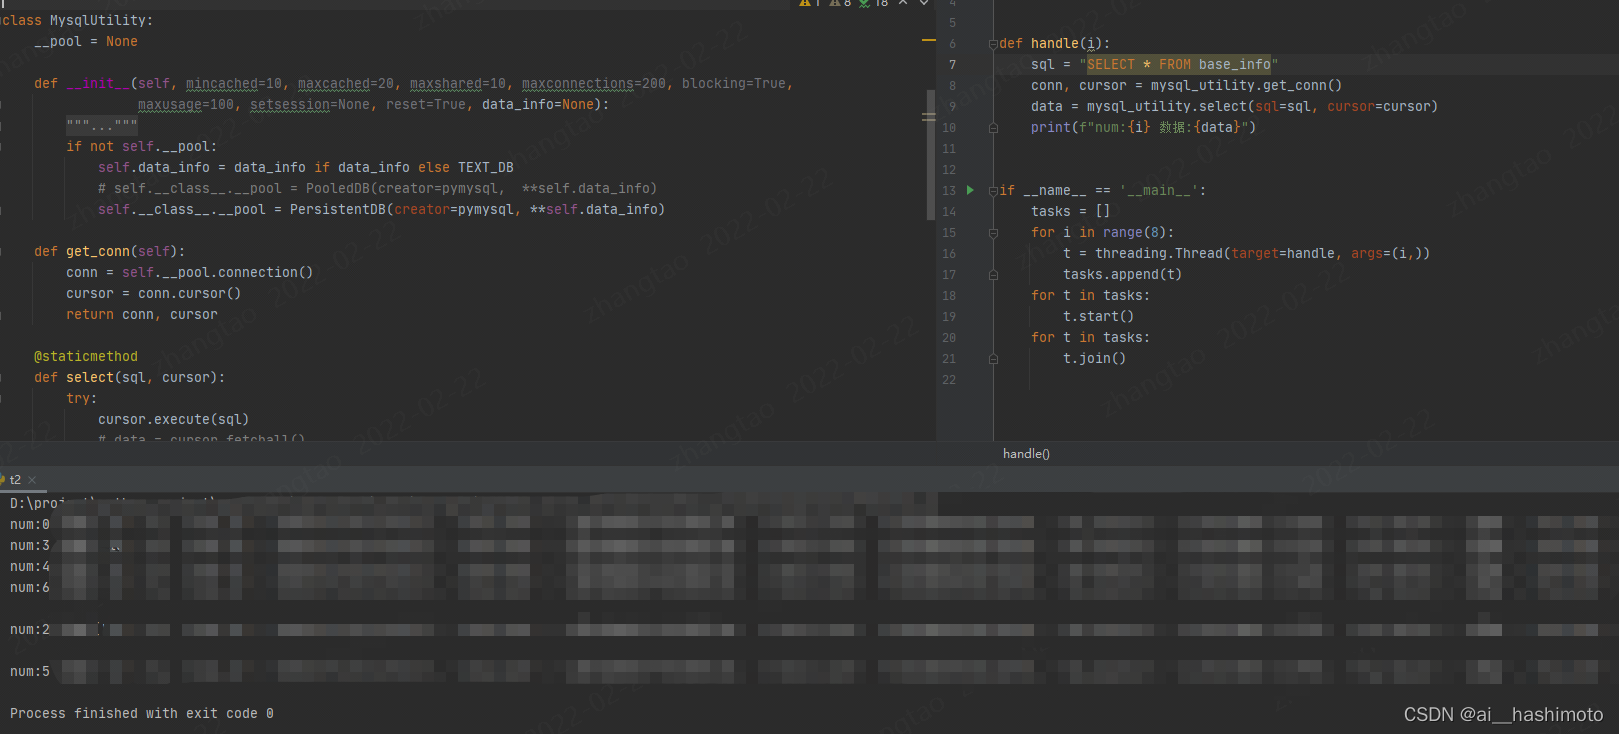Screen dimensions: 1619x734
Task: Click range(8) in the for loop
Action: (1134, 233)
